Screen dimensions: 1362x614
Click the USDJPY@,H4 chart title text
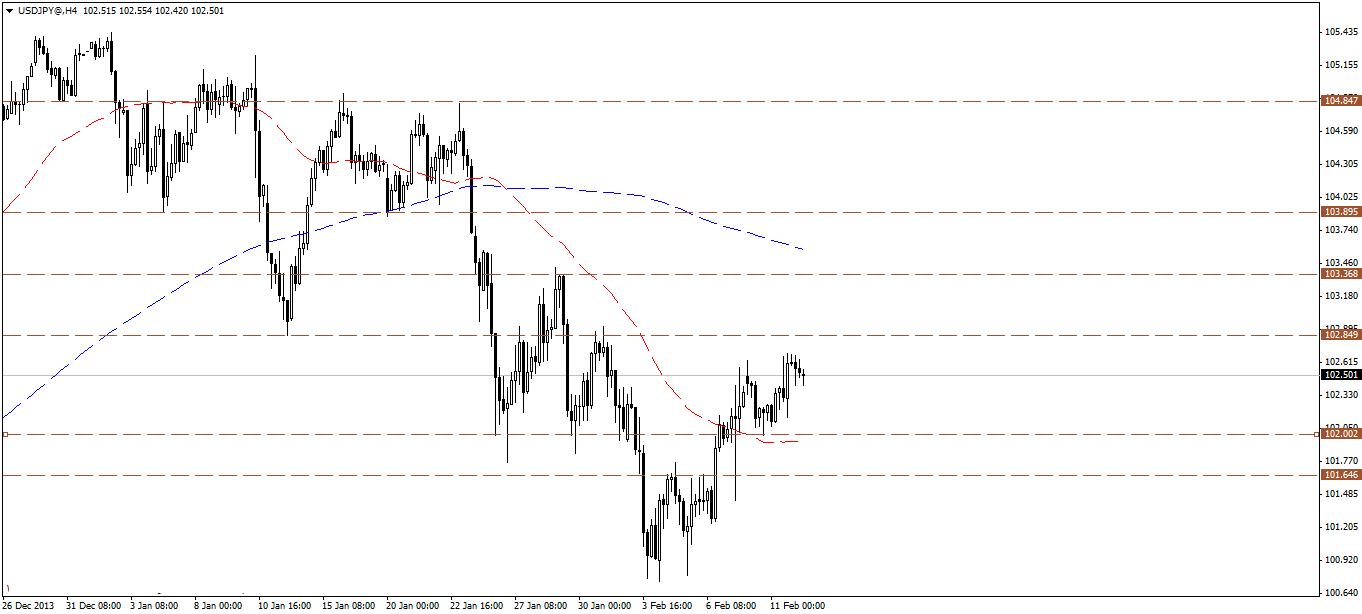(x=47, y=9)
